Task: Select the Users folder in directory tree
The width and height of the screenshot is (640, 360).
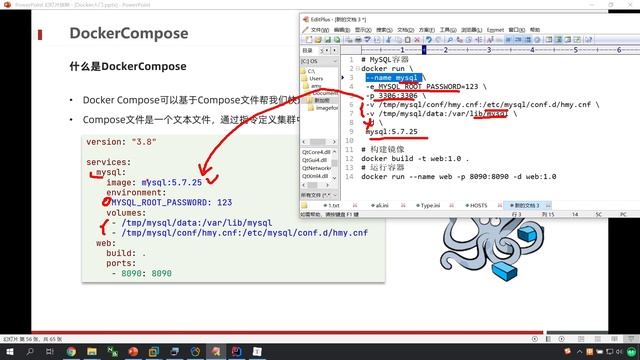Action: point(316,78)
